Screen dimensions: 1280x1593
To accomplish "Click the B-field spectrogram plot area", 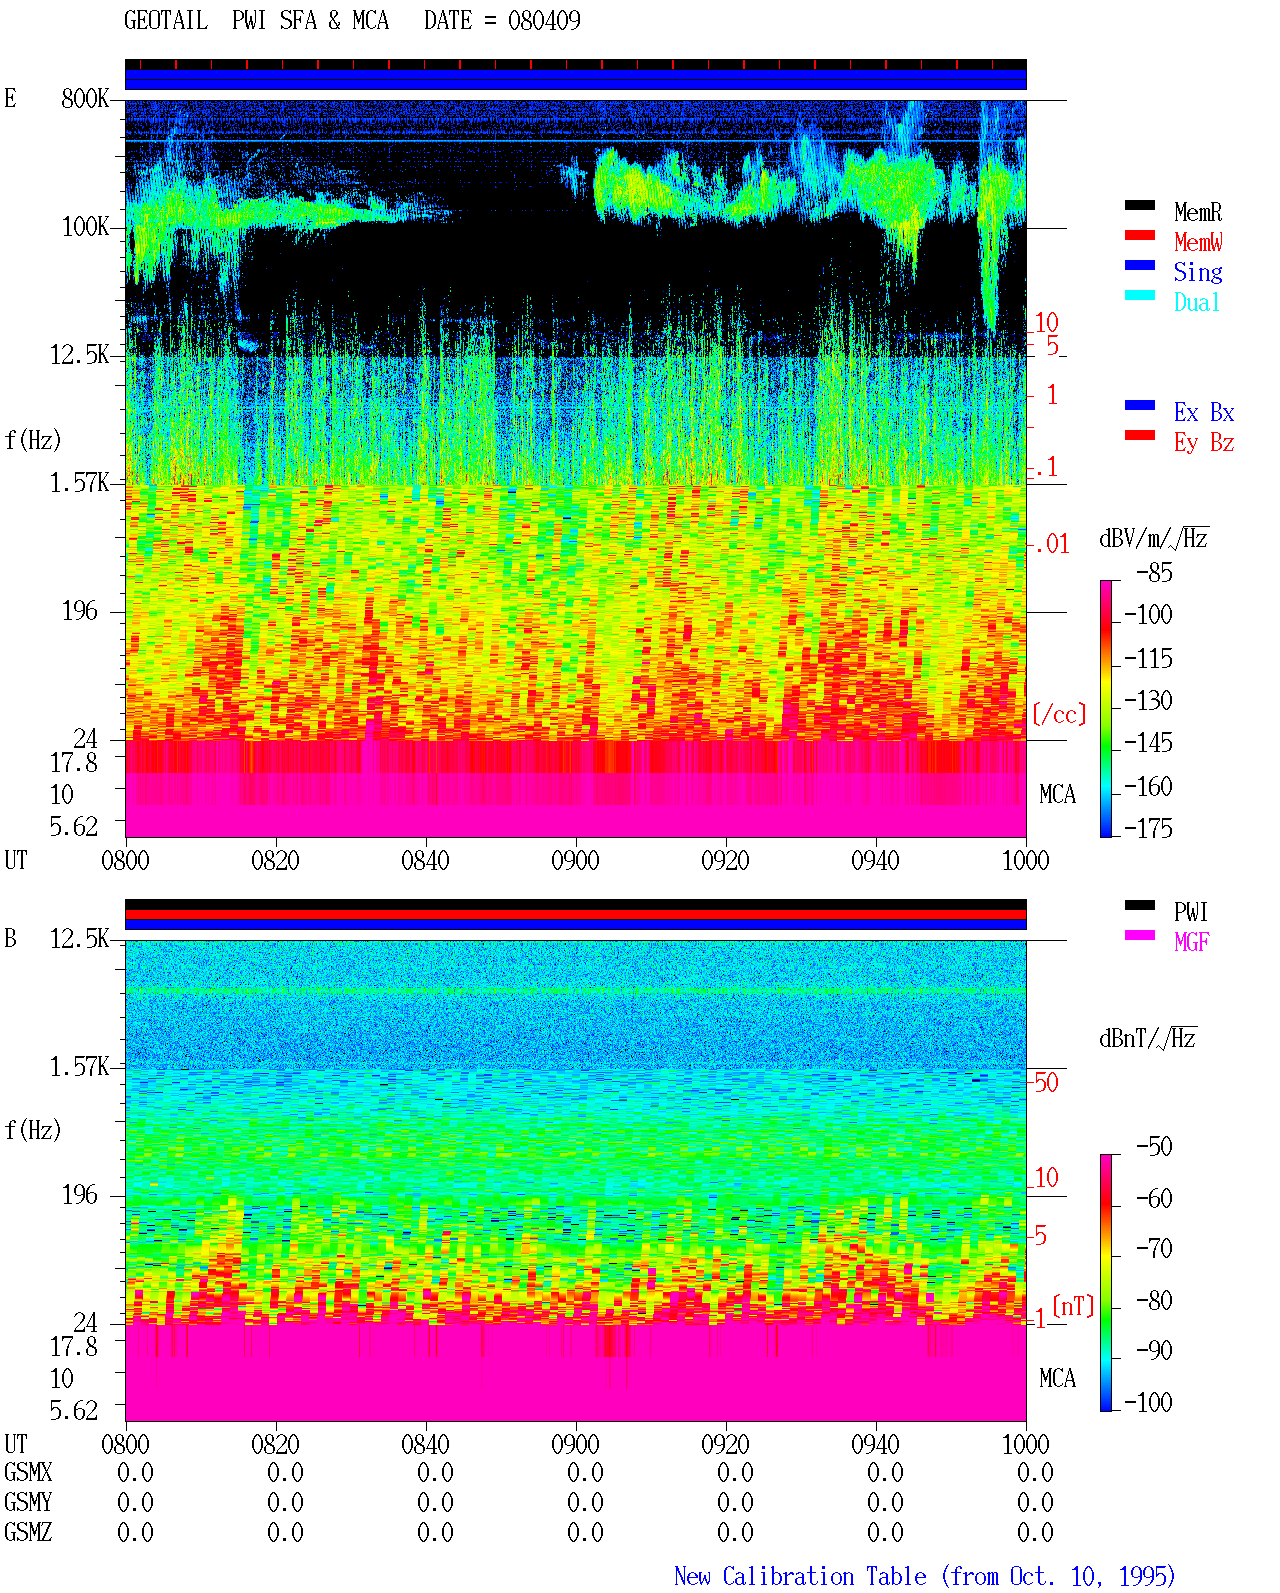I will (x=576, y=1180).
